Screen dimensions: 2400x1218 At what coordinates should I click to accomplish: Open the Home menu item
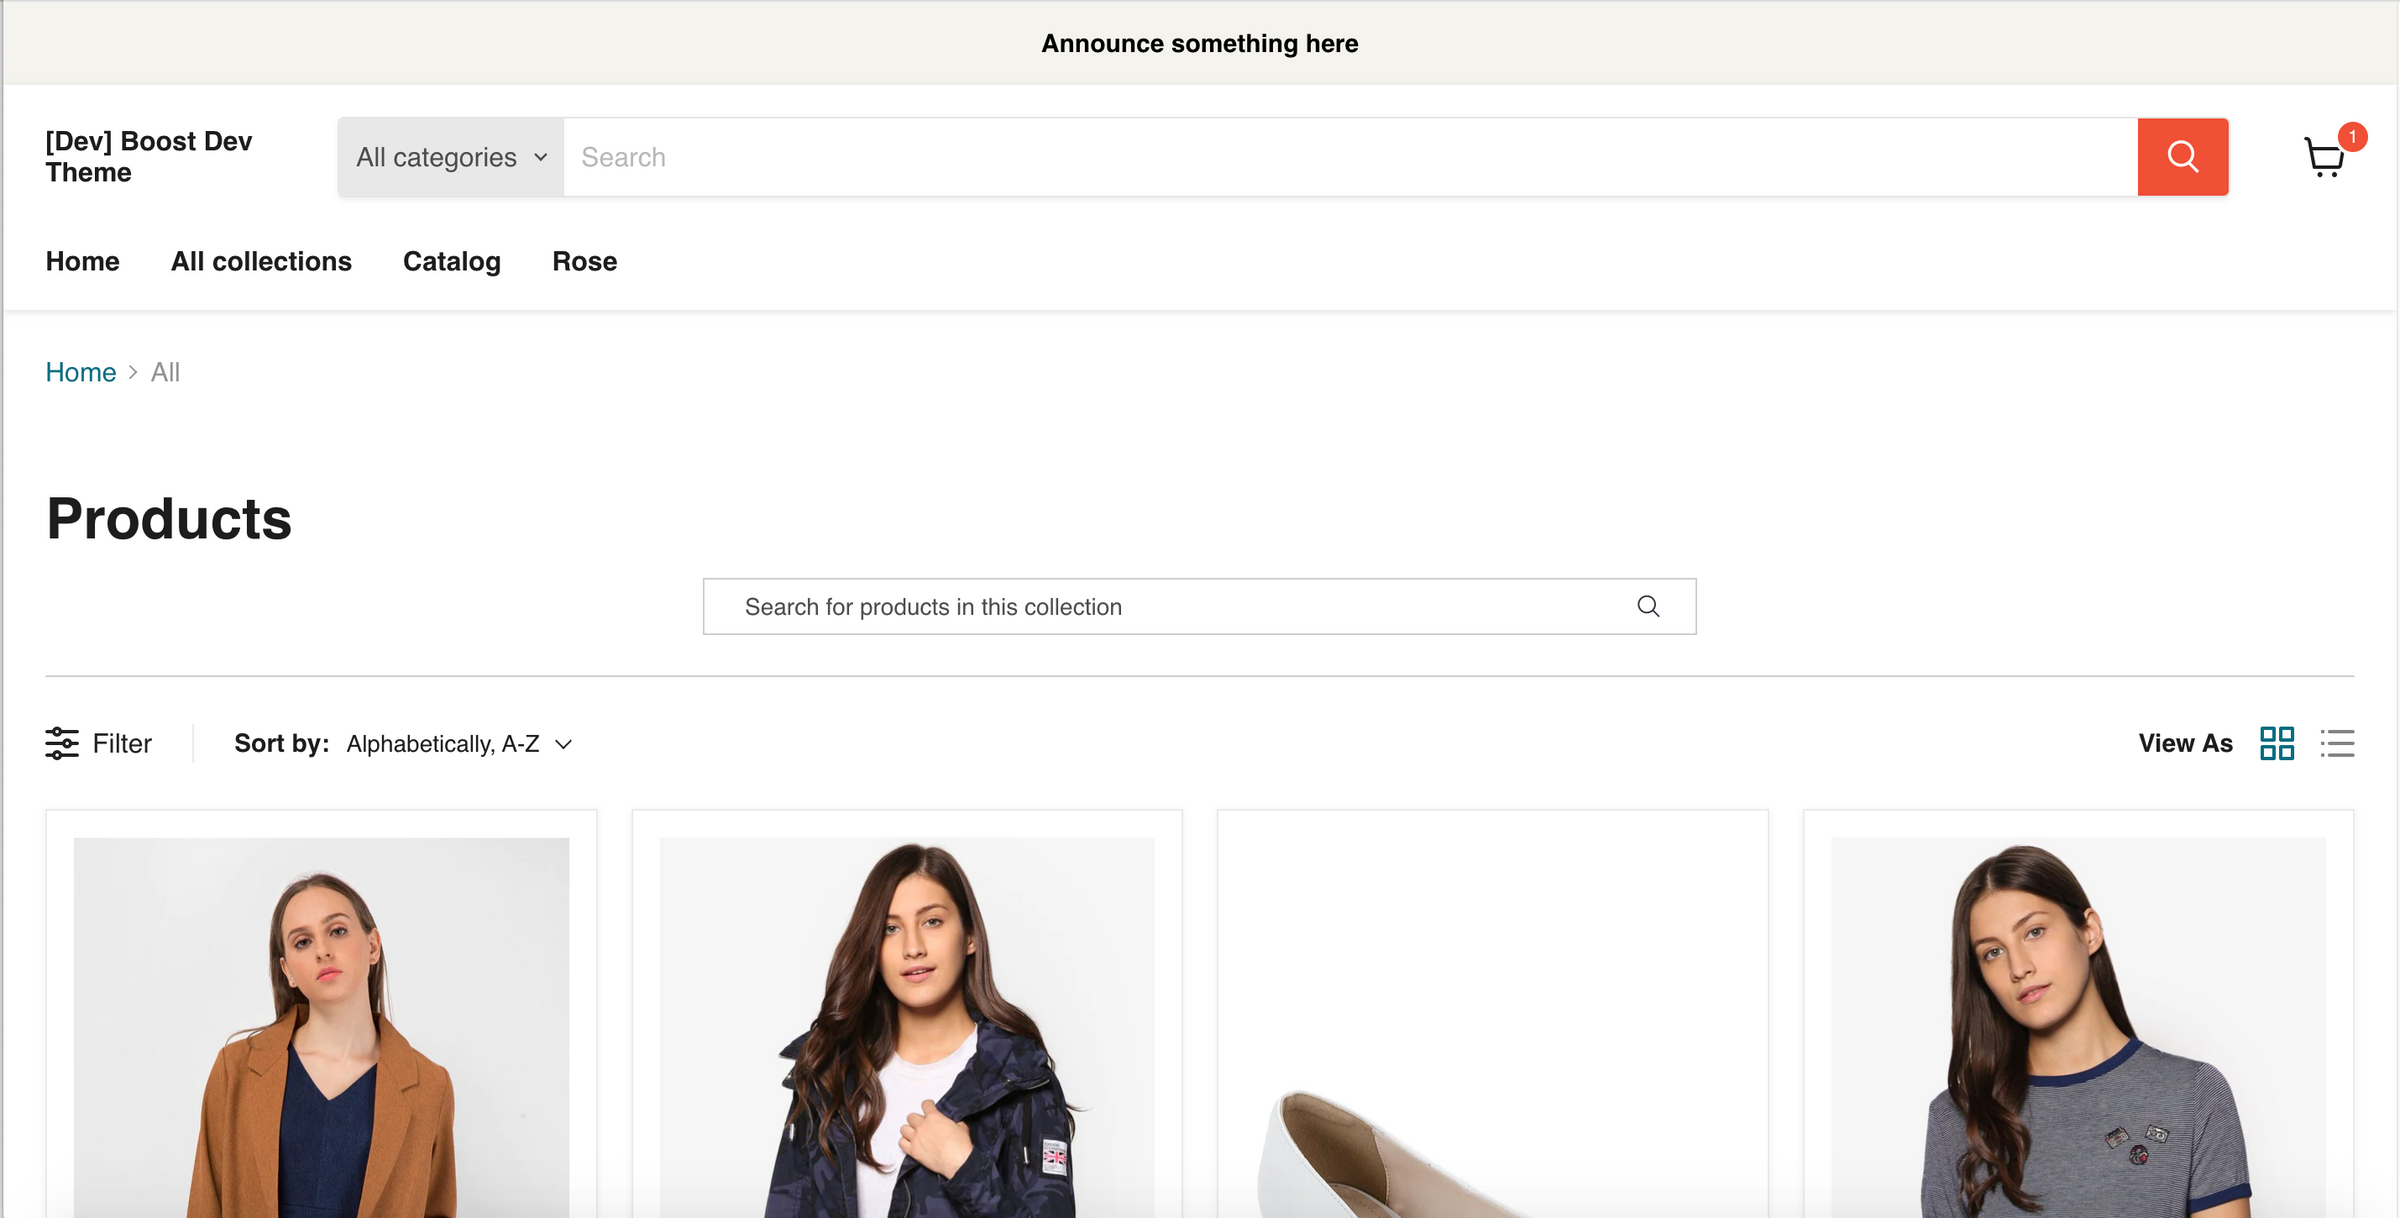tap(82, 261)
